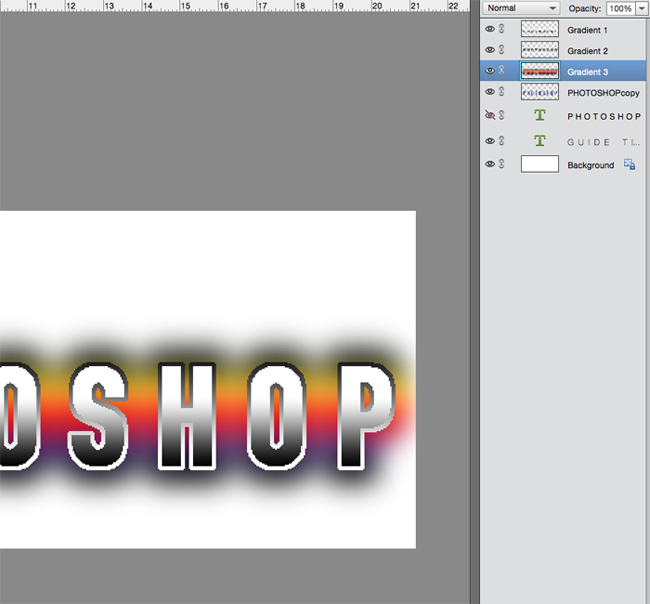Select the layer named Gradient 1
The height and width of the screenshot is (604, 650).
587,30
